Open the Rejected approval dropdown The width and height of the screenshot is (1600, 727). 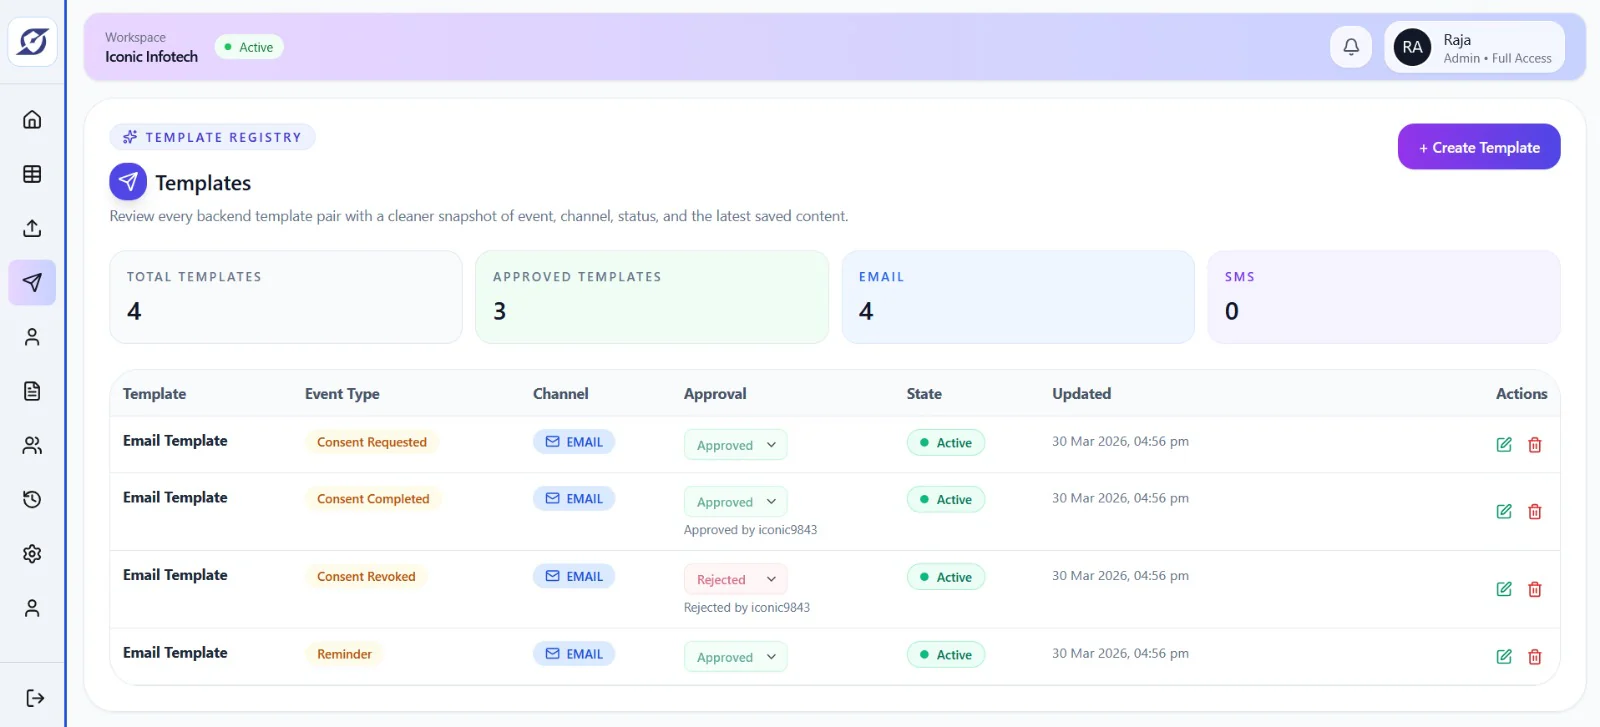pyautogui.click(x=736, y=579)
